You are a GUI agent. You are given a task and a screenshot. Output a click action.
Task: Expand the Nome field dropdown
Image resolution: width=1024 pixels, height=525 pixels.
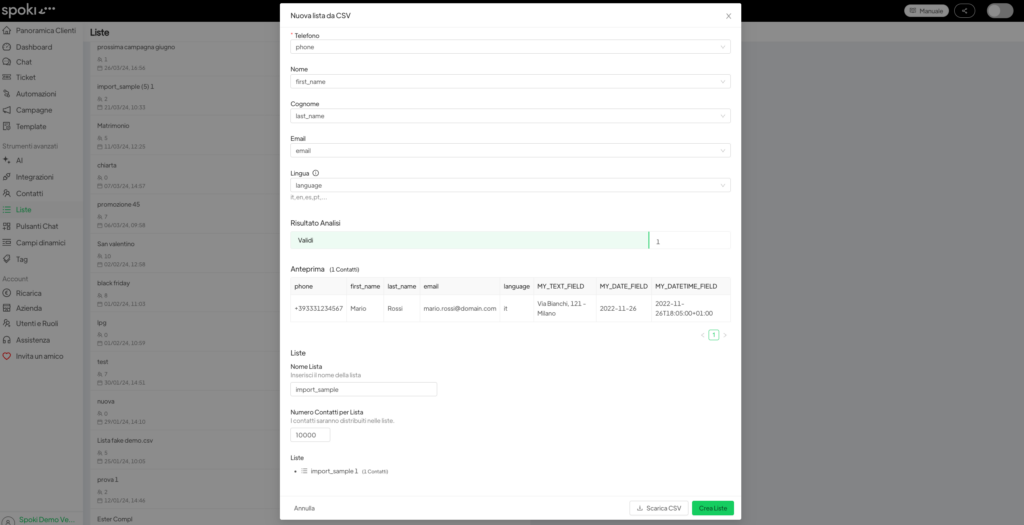pyautogui.click(x=510, y=82)
